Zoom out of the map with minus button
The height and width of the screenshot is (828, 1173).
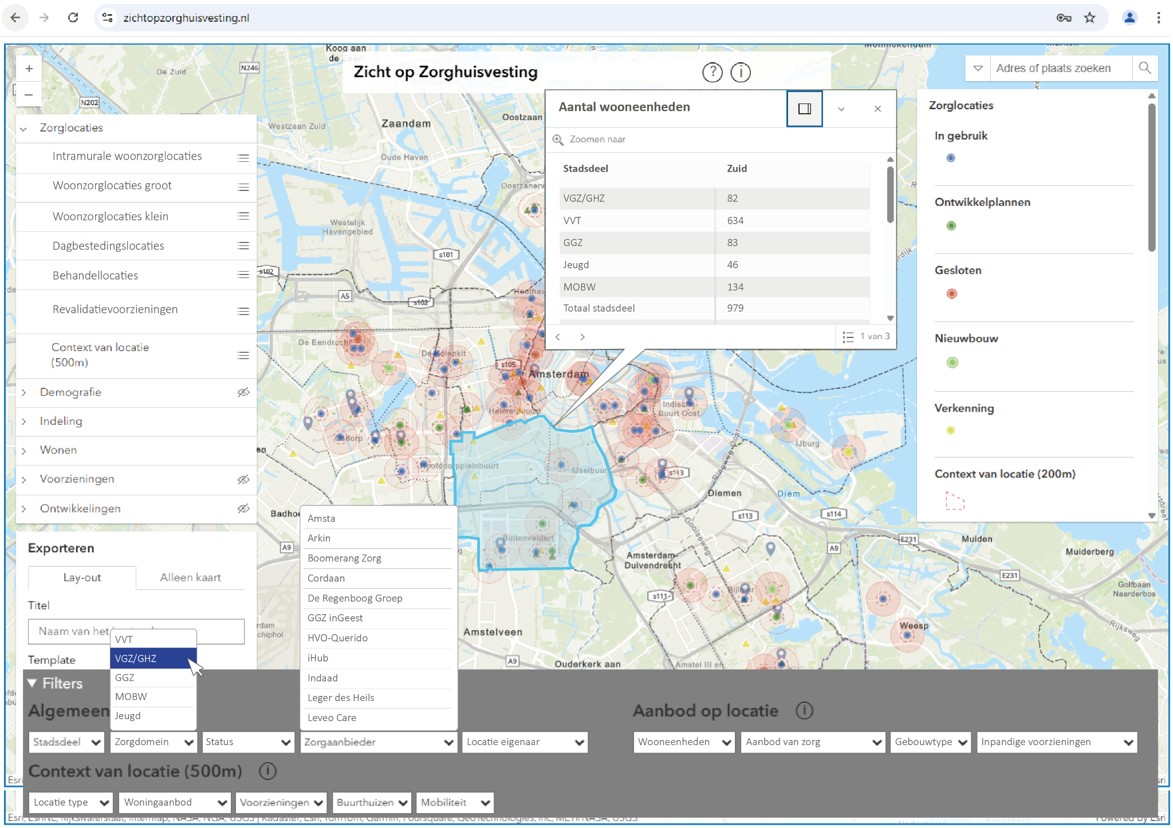(28, 94)
